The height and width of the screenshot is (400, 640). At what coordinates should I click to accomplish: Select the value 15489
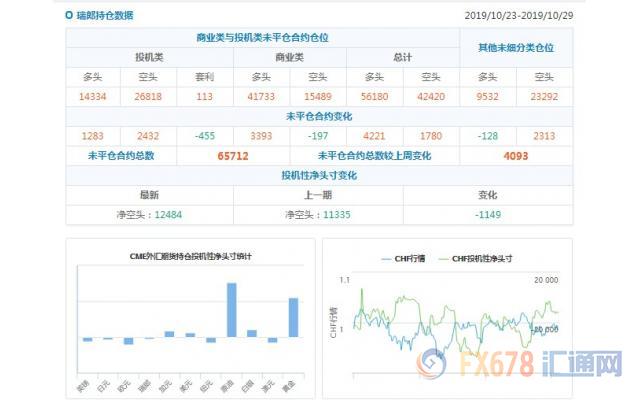[x=318, y=97]
